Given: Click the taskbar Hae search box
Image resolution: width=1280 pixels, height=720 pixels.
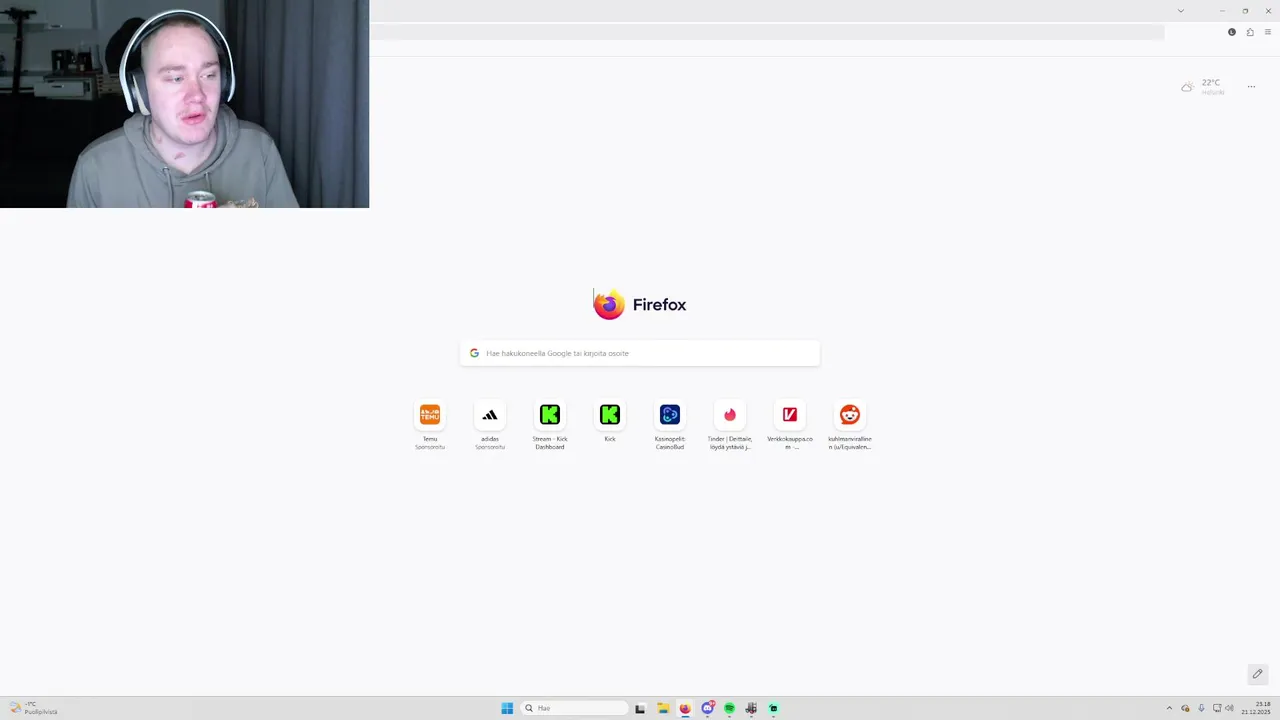Looking at the screenshot, I should [x=575, y=708].
